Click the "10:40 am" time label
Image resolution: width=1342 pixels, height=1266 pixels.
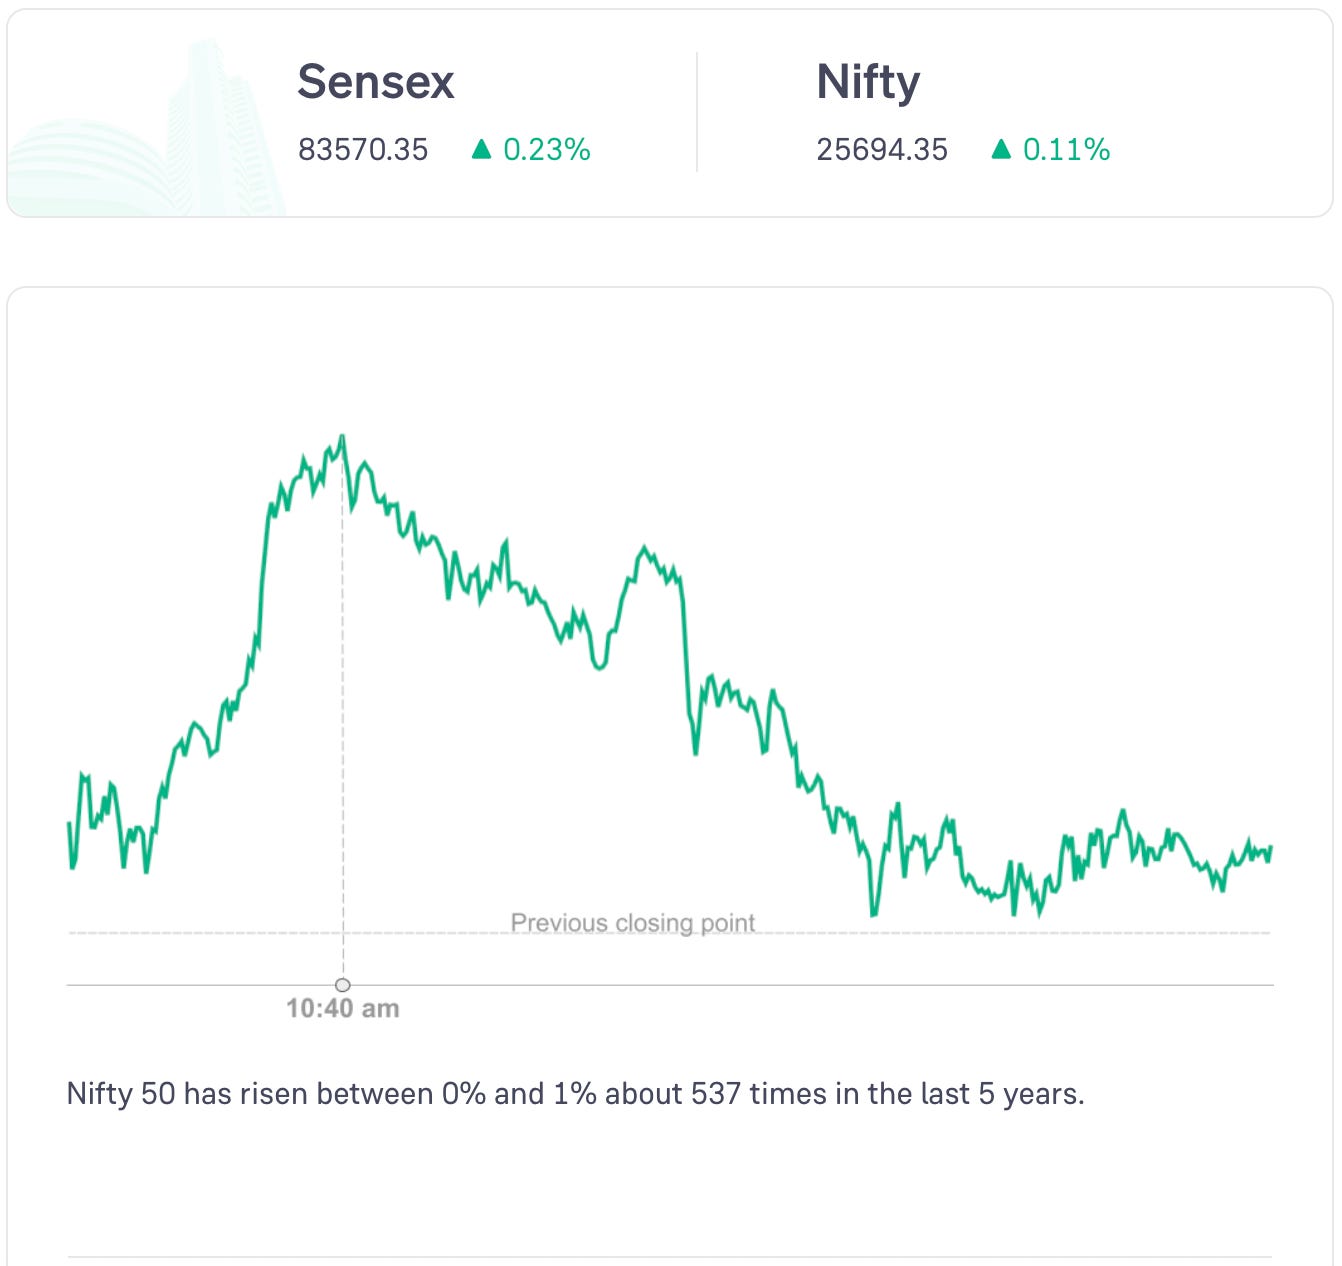click(x=343, y=1008)
